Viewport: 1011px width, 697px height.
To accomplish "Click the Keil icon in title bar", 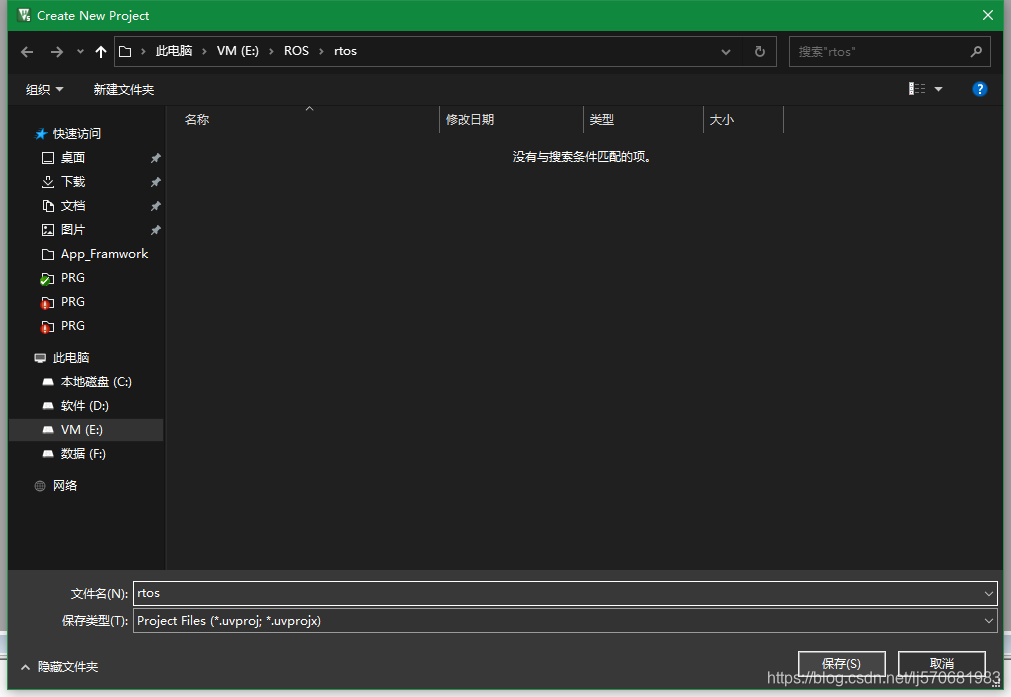I will point(25,15).
